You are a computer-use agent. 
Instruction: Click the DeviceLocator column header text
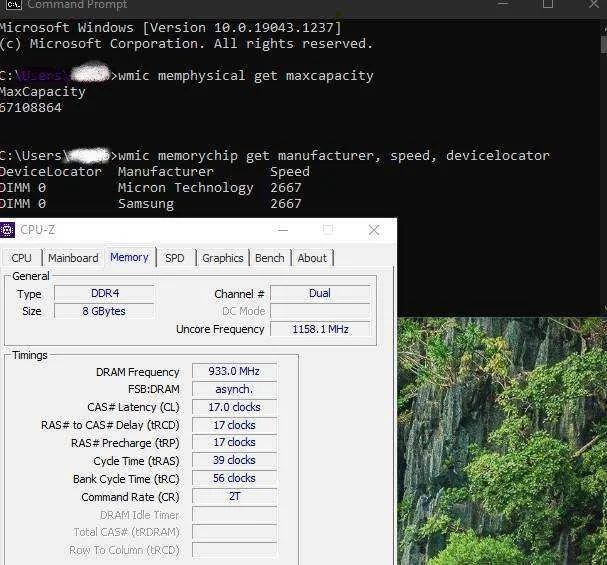click(x=51, y=171)
